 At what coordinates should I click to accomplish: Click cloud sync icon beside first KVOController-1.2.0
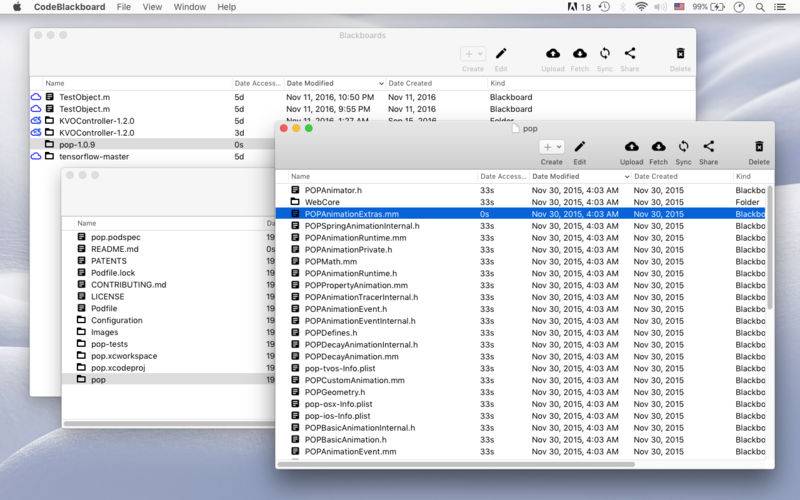(36, 121)
